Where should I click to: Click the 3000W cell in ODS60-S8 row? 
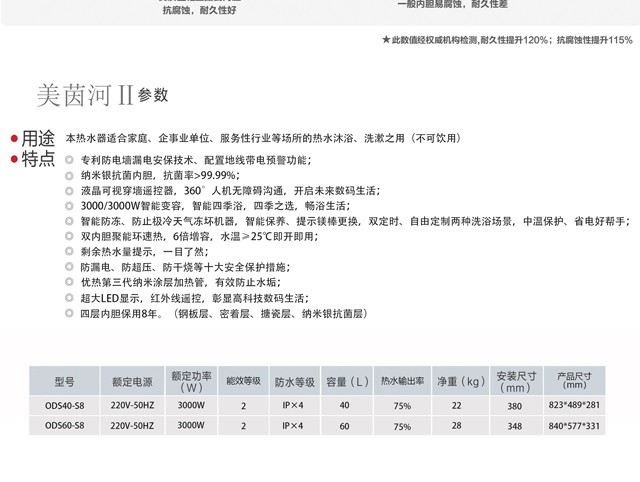(x=191, y=425)
